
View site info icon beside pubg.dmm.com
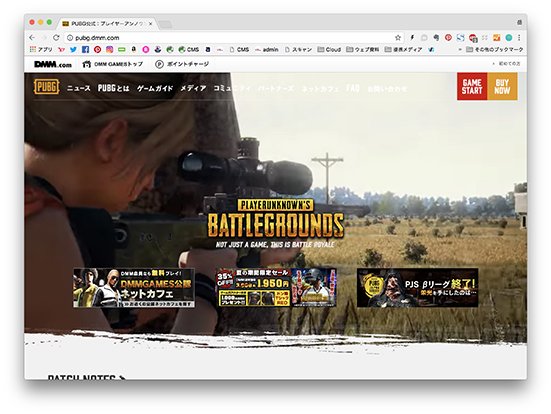pyautogui.click(x=70, y=38)
